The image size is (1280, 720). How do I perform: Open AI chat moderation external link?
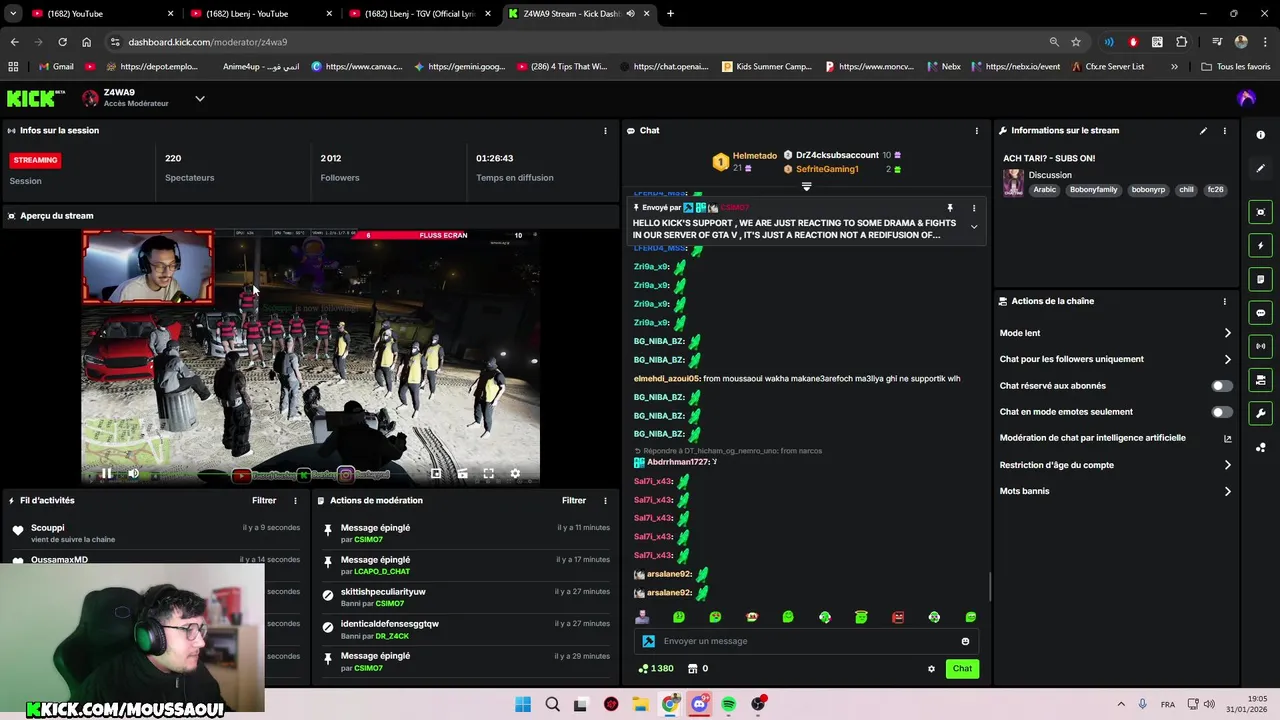[x=1227, y=438]
